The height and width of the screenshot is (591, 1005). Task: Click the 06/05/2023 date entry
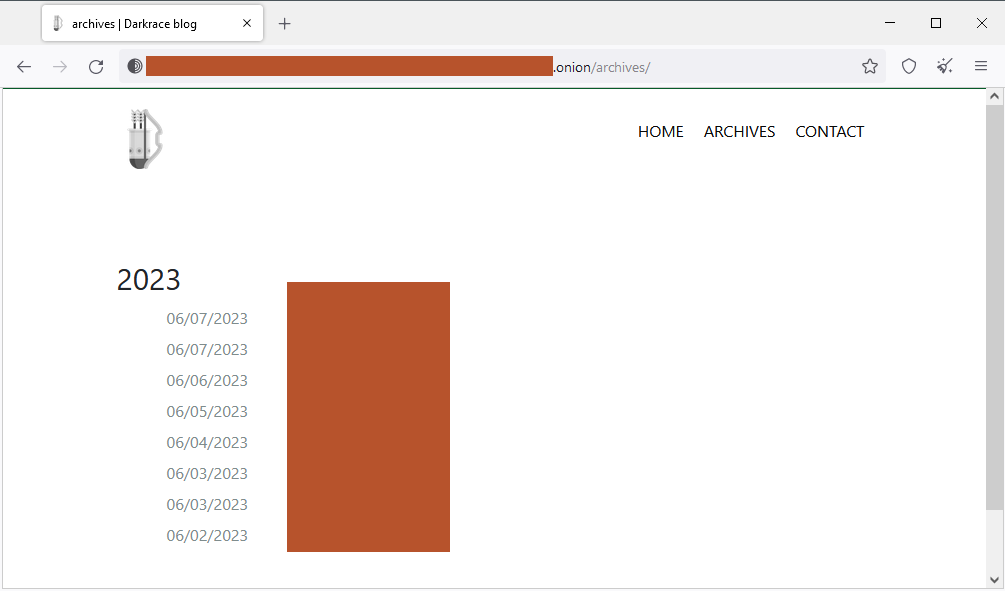[207, 412]
